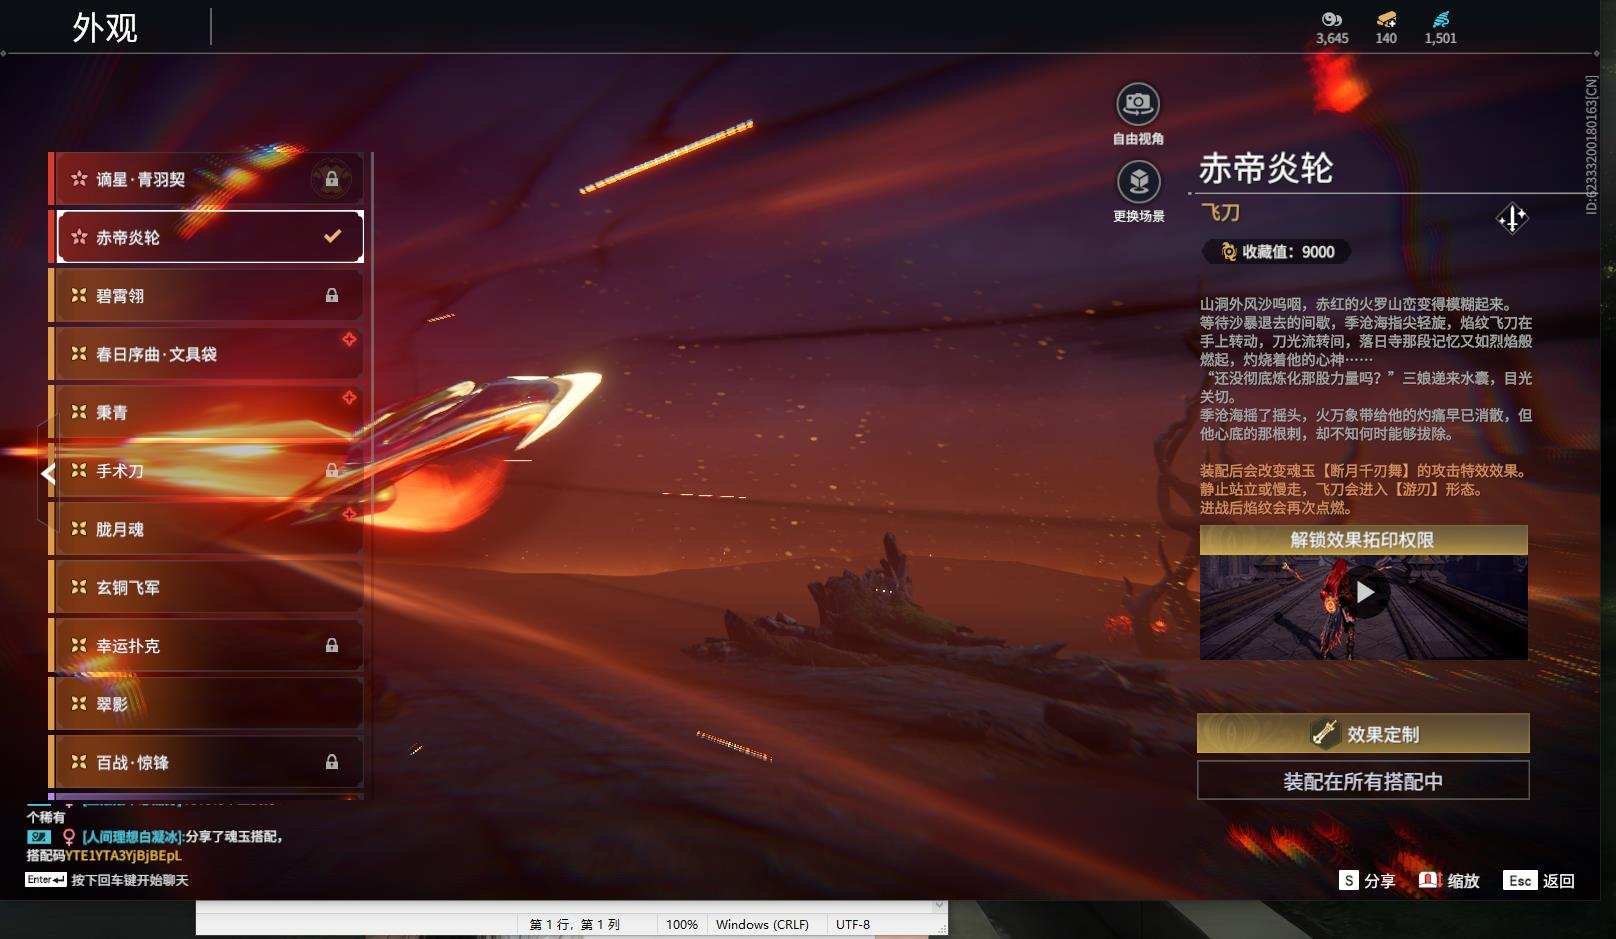Image resolution: width=1616 pixels, height=939 pixels.
Task: Click the move/rotate arrows icon beside 飞刀
Action: (x=1511, y=218)
